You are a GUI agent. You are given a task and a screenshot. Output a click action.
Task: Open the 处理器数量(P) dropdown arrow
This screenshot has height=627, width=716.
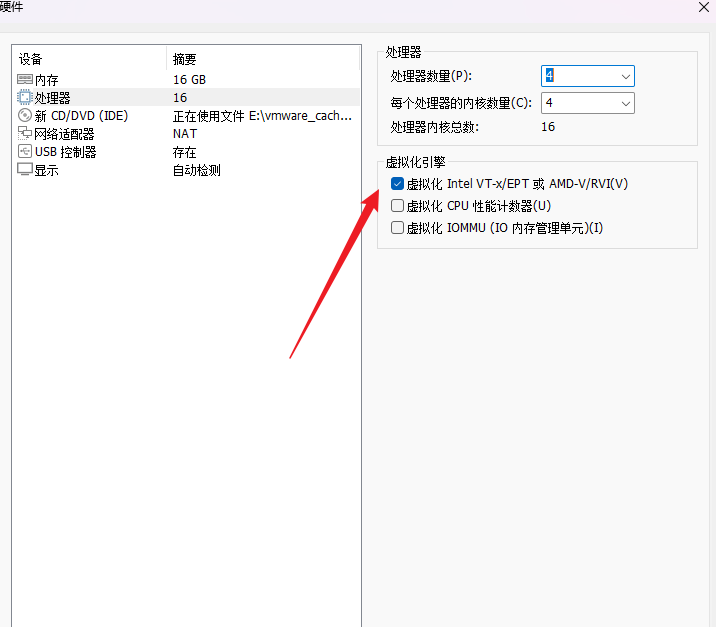click(626, 76)
